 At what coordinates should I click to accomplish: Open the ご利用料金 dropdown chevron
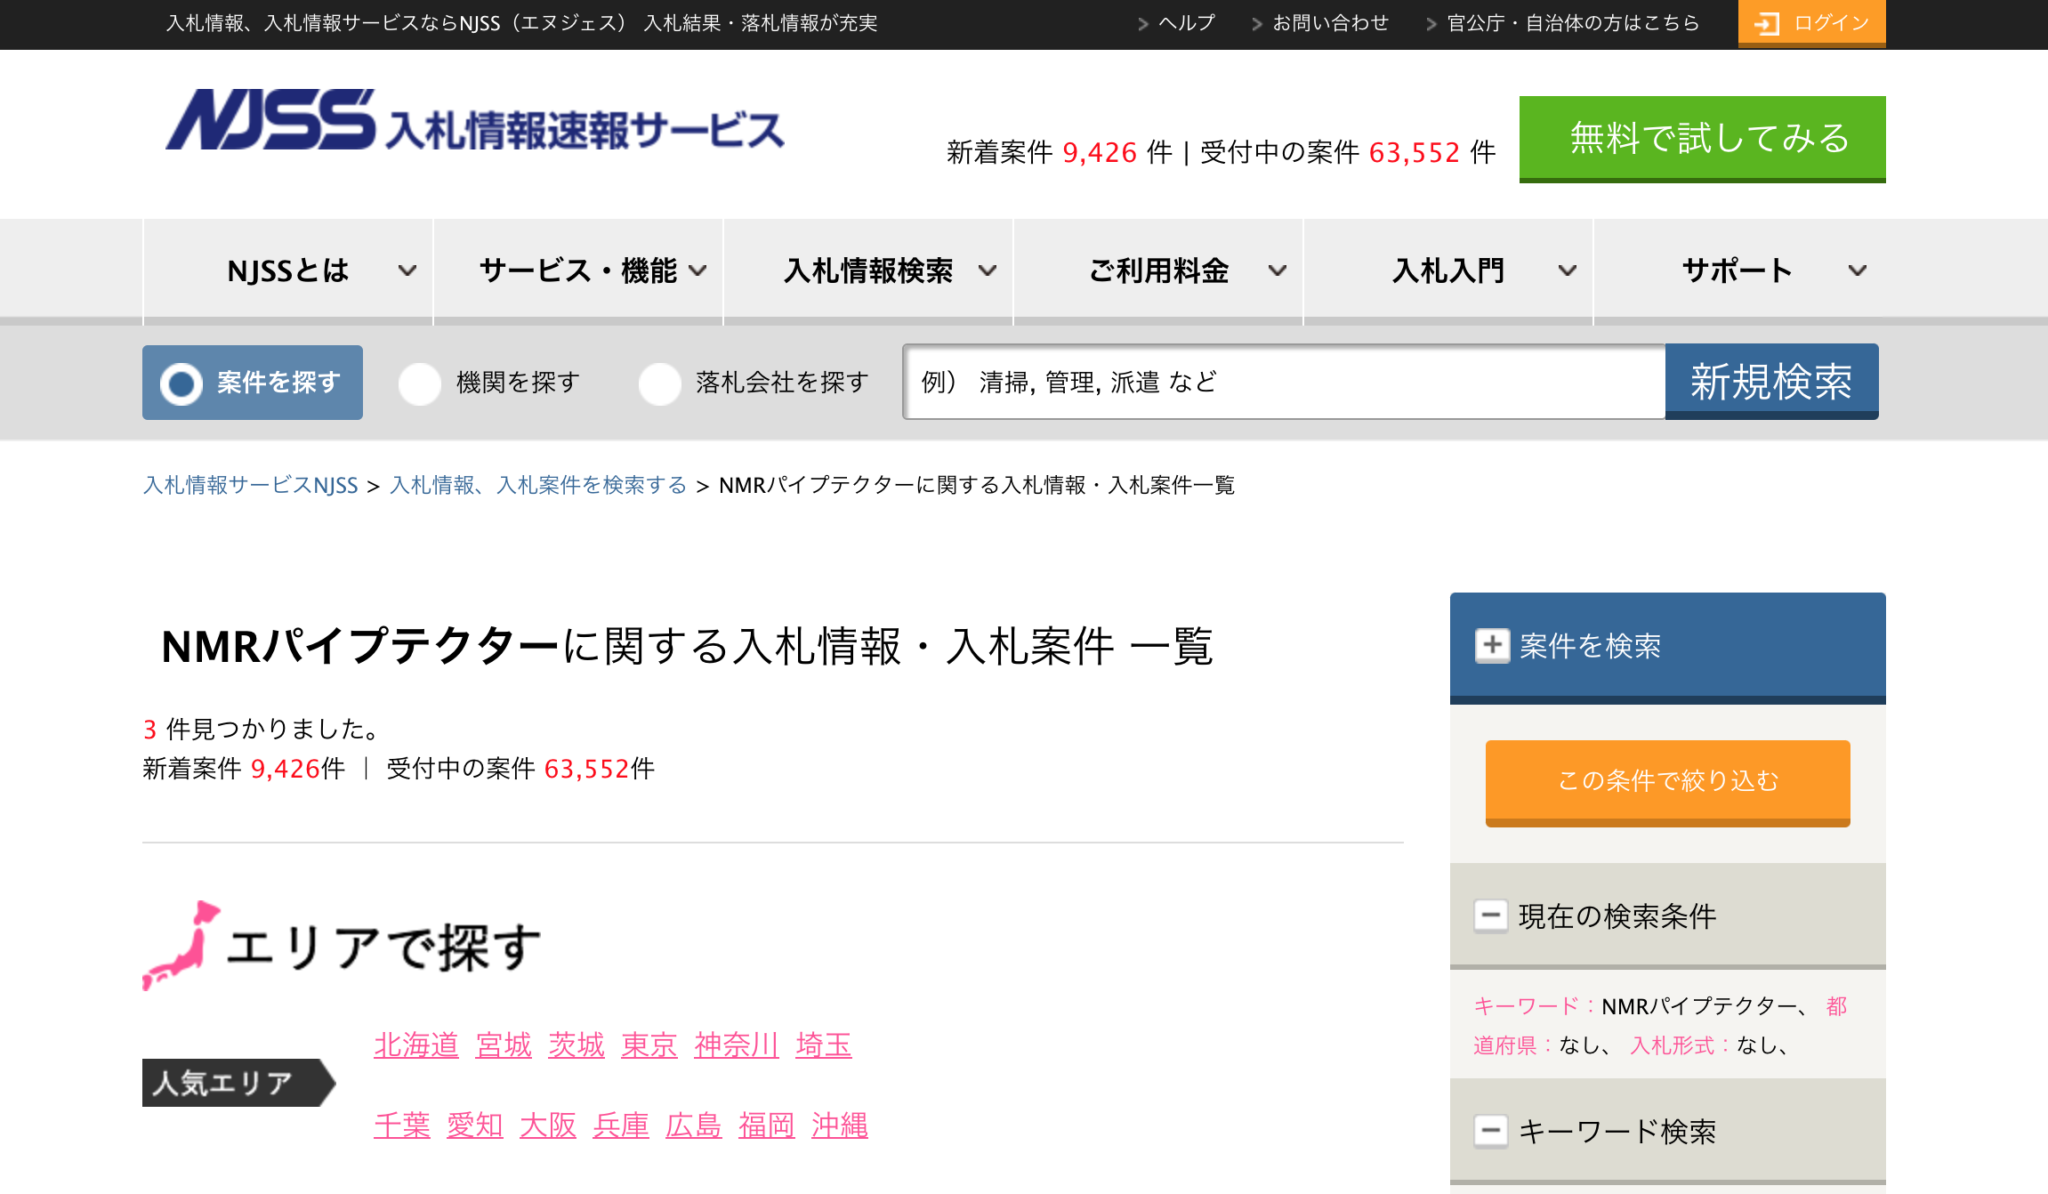(x=1277, y=270)
